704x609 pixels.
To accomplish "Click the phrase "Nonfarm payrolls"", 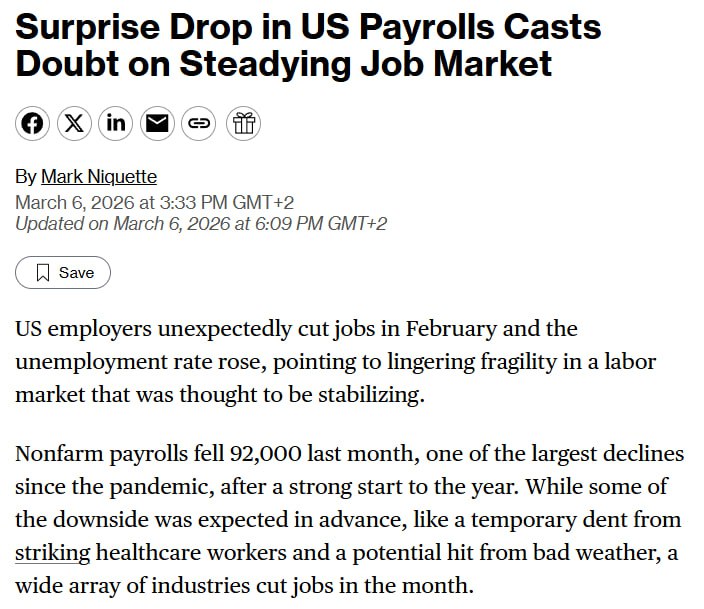I will point(101,454).
